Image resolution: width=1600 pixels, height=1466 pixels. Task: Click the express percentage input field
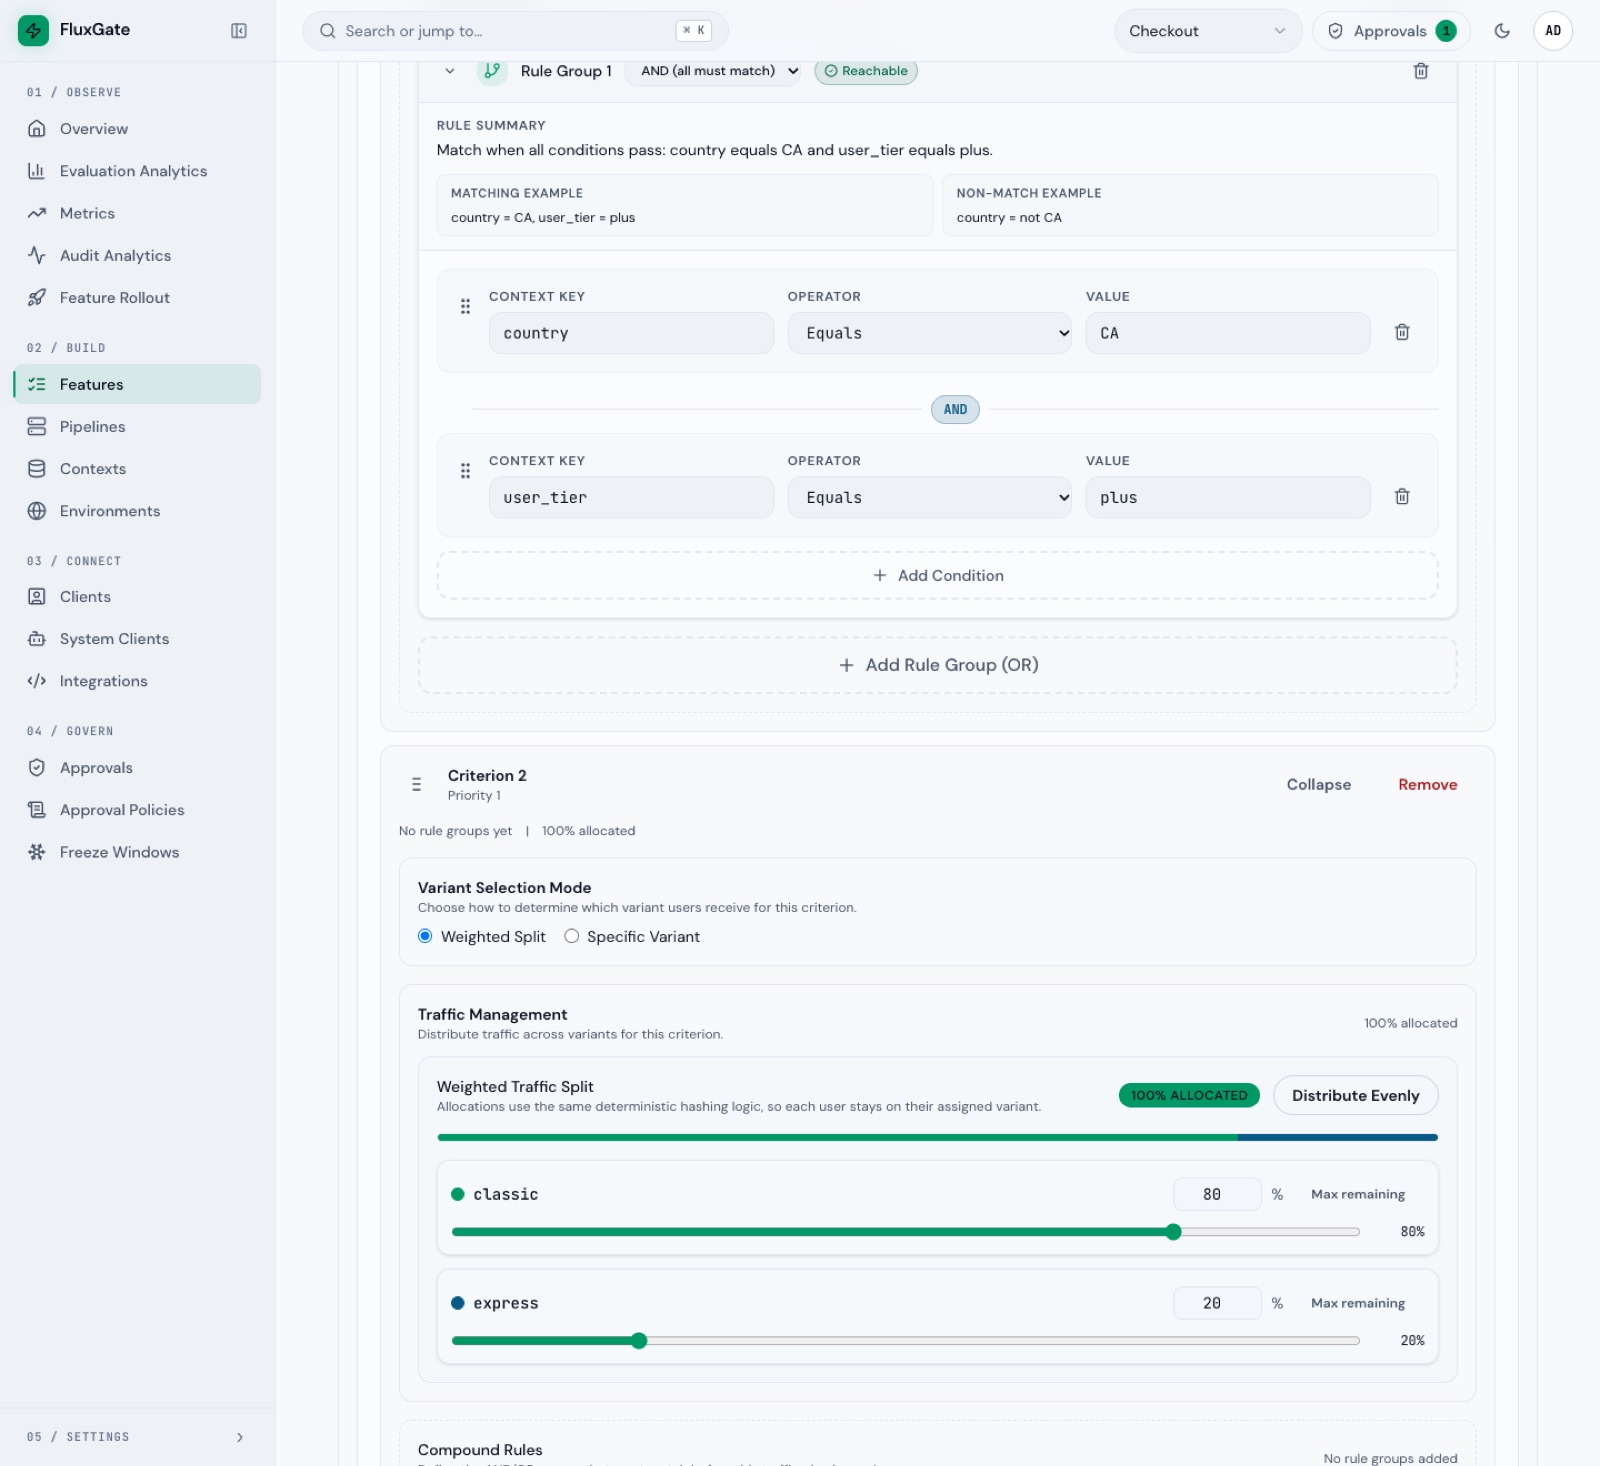pos(1217,1303)
